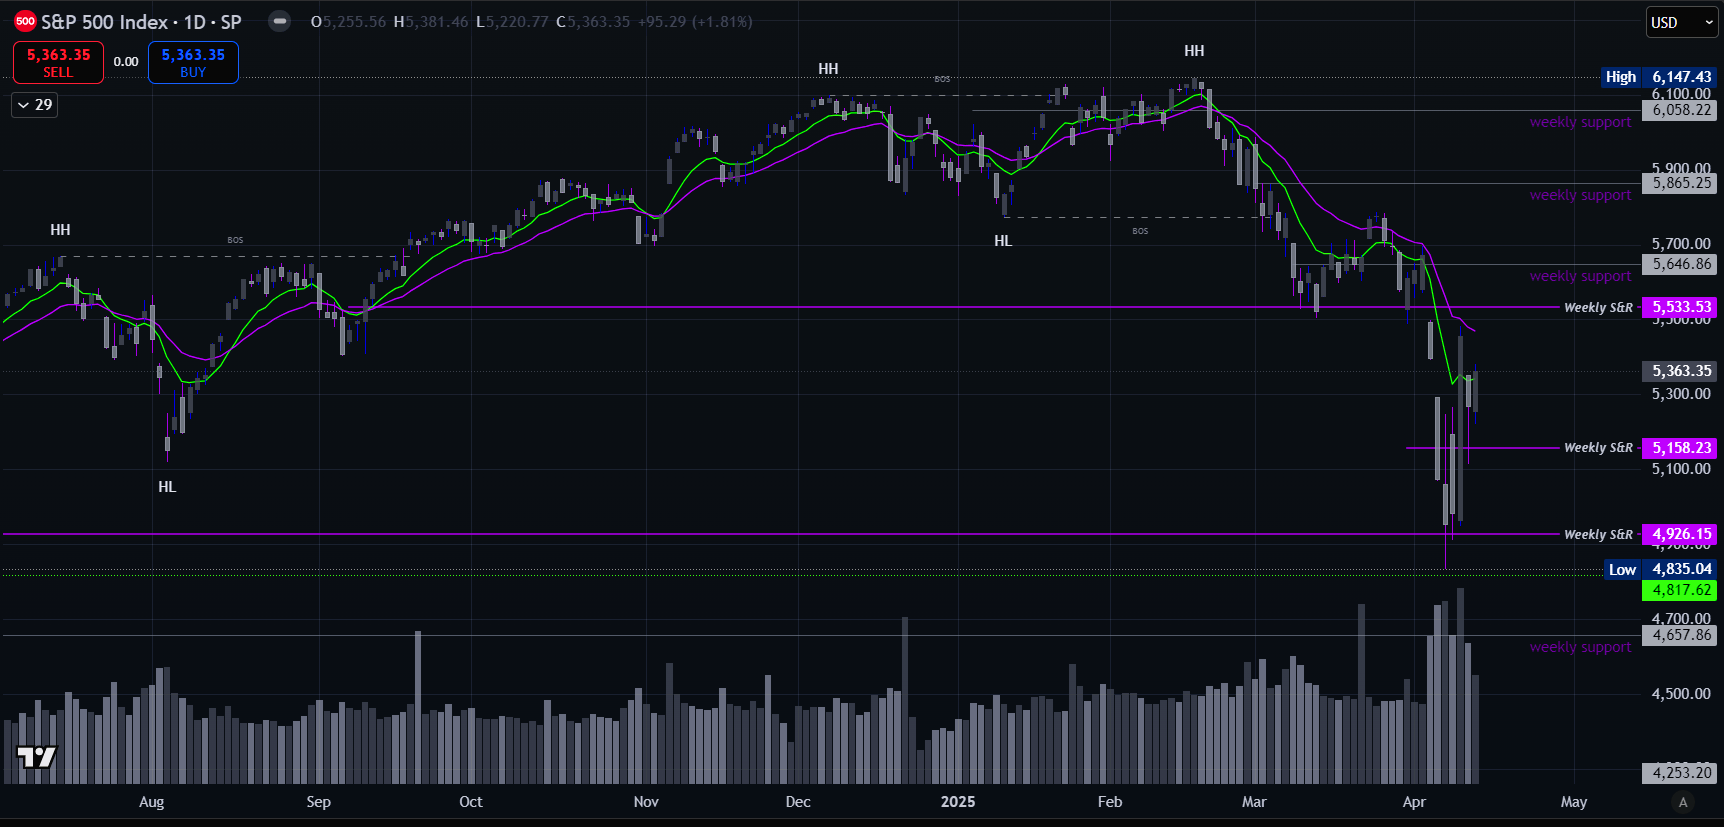This screenshot has height=827, width=1724.
Task: Open the USD currency dropdown
Action: (x=1681, y=22)
